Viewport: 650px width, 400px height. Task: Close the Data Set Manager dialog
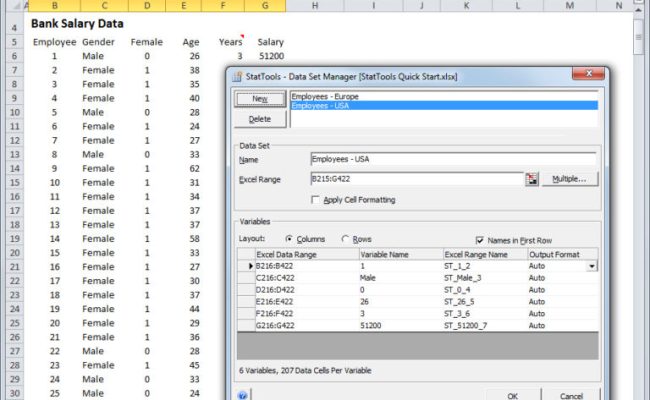[588, 73]
